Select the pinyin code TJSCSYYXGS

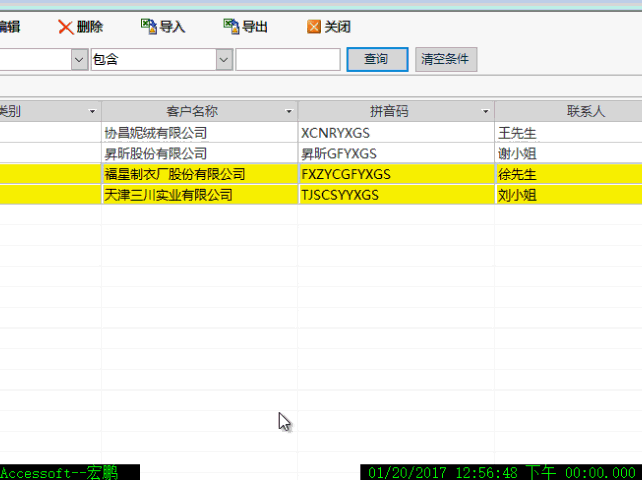coord(396,195)
